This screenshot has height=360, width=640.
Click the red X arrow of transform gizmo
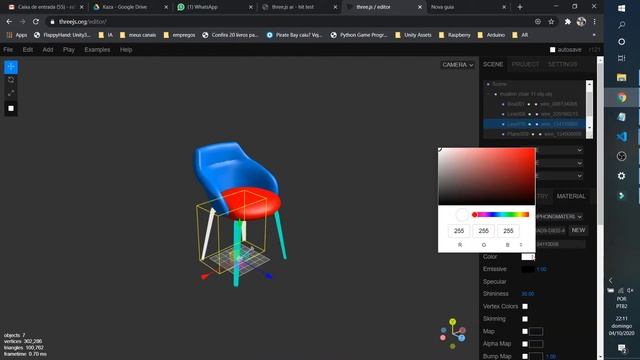205,276
